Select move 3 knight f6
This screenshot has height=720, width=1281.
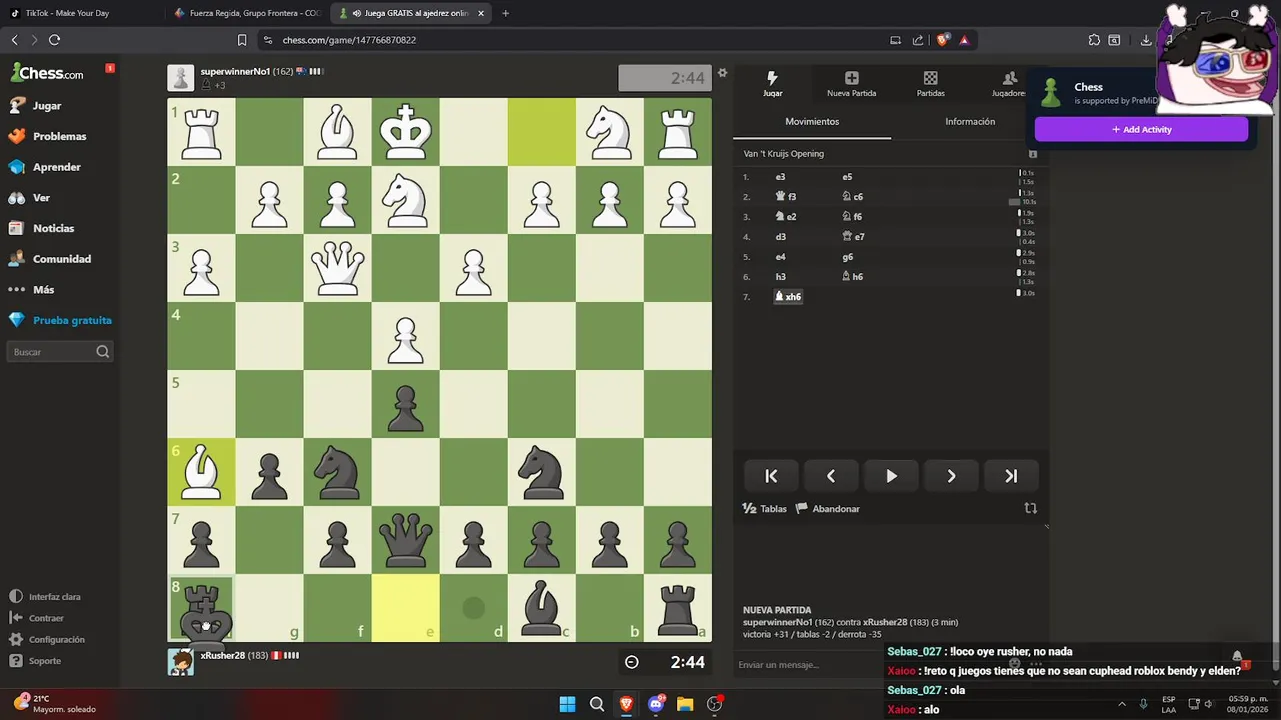pyautogui.click(x=852, y=217)
